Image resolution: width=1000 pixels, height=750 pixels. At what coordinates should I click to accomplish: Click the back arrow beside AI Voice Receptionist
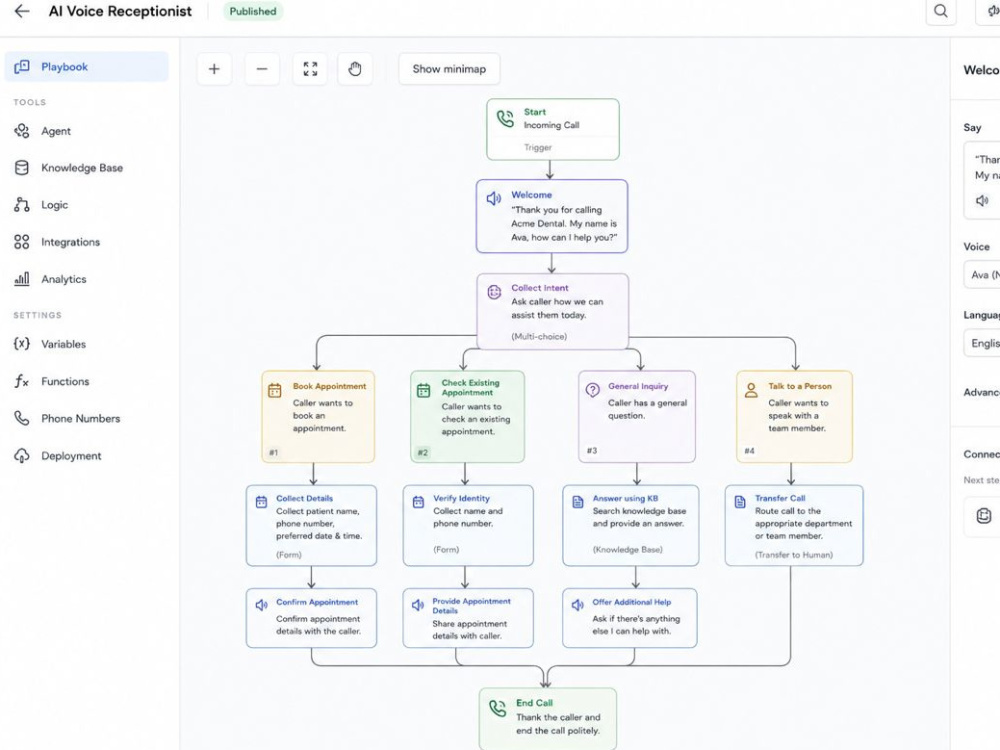pos(22,11)
